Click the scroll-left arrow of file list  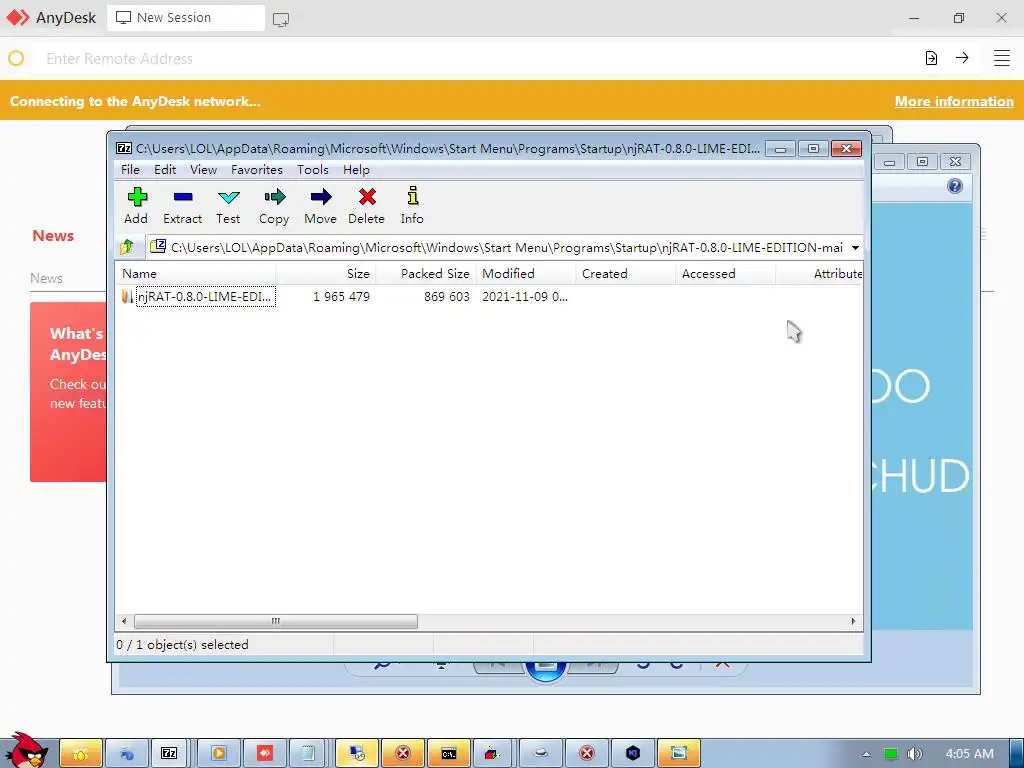click(124, 621)
